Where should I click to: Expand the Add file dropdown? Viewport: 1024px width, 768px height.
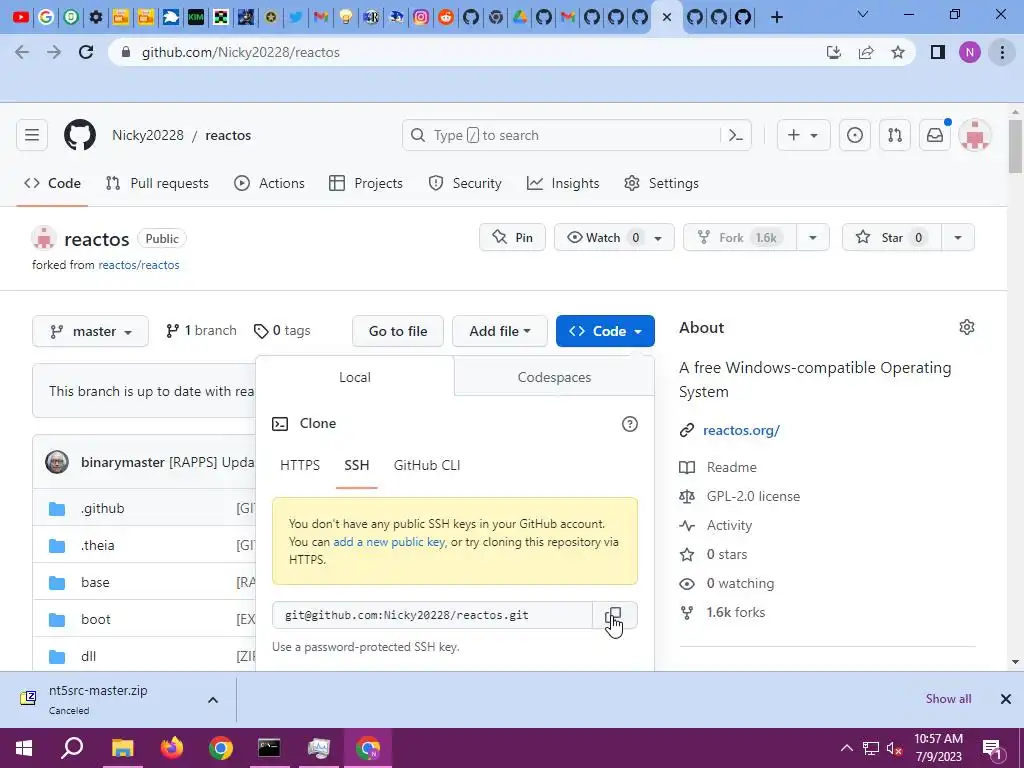(x=500, y=331)
